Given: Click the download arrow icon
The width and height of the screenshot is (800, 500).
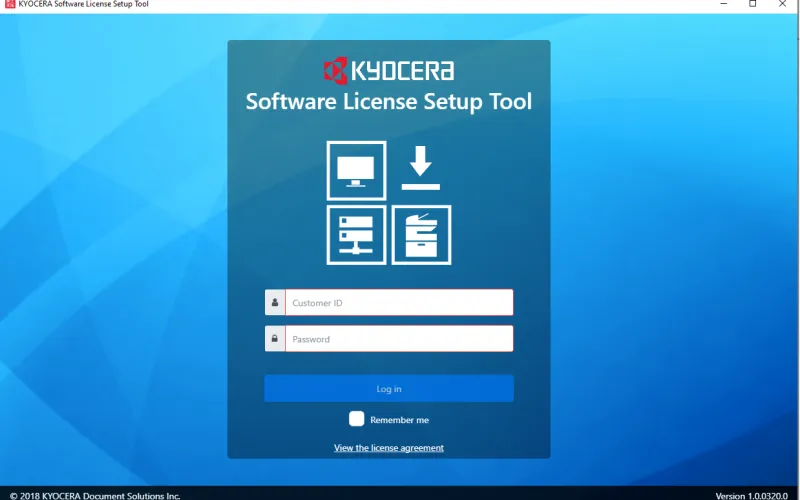Looking at the screenshot, I should pos(420,168).
